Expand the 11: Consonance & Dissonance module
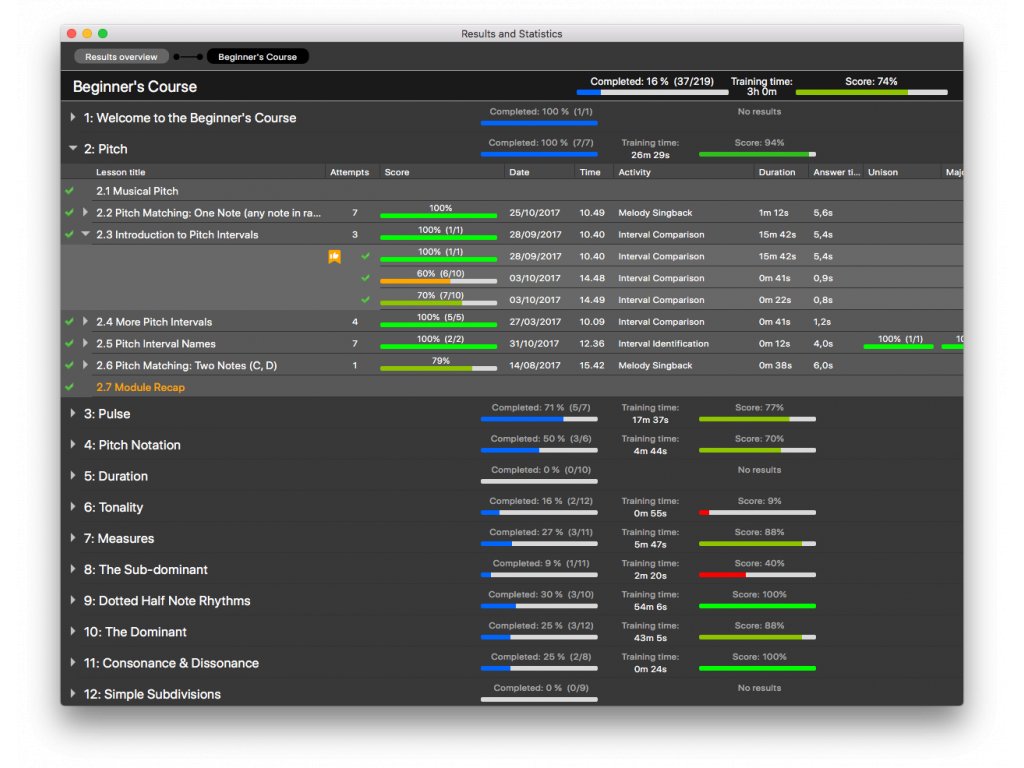This screenshot has height=768, width=1024. pyautogui.click(x=73, y=663)
